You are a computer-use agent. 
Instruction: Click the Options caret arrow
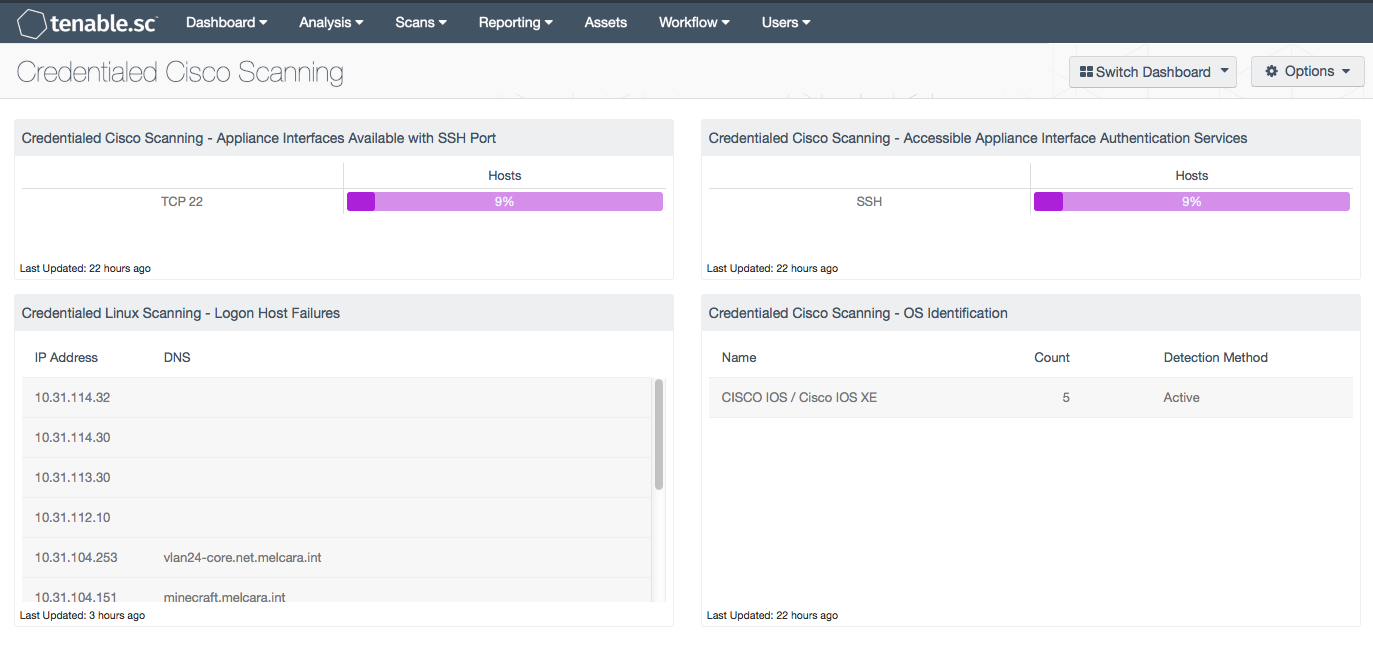pyautogui.click(x=1346, y=72)
